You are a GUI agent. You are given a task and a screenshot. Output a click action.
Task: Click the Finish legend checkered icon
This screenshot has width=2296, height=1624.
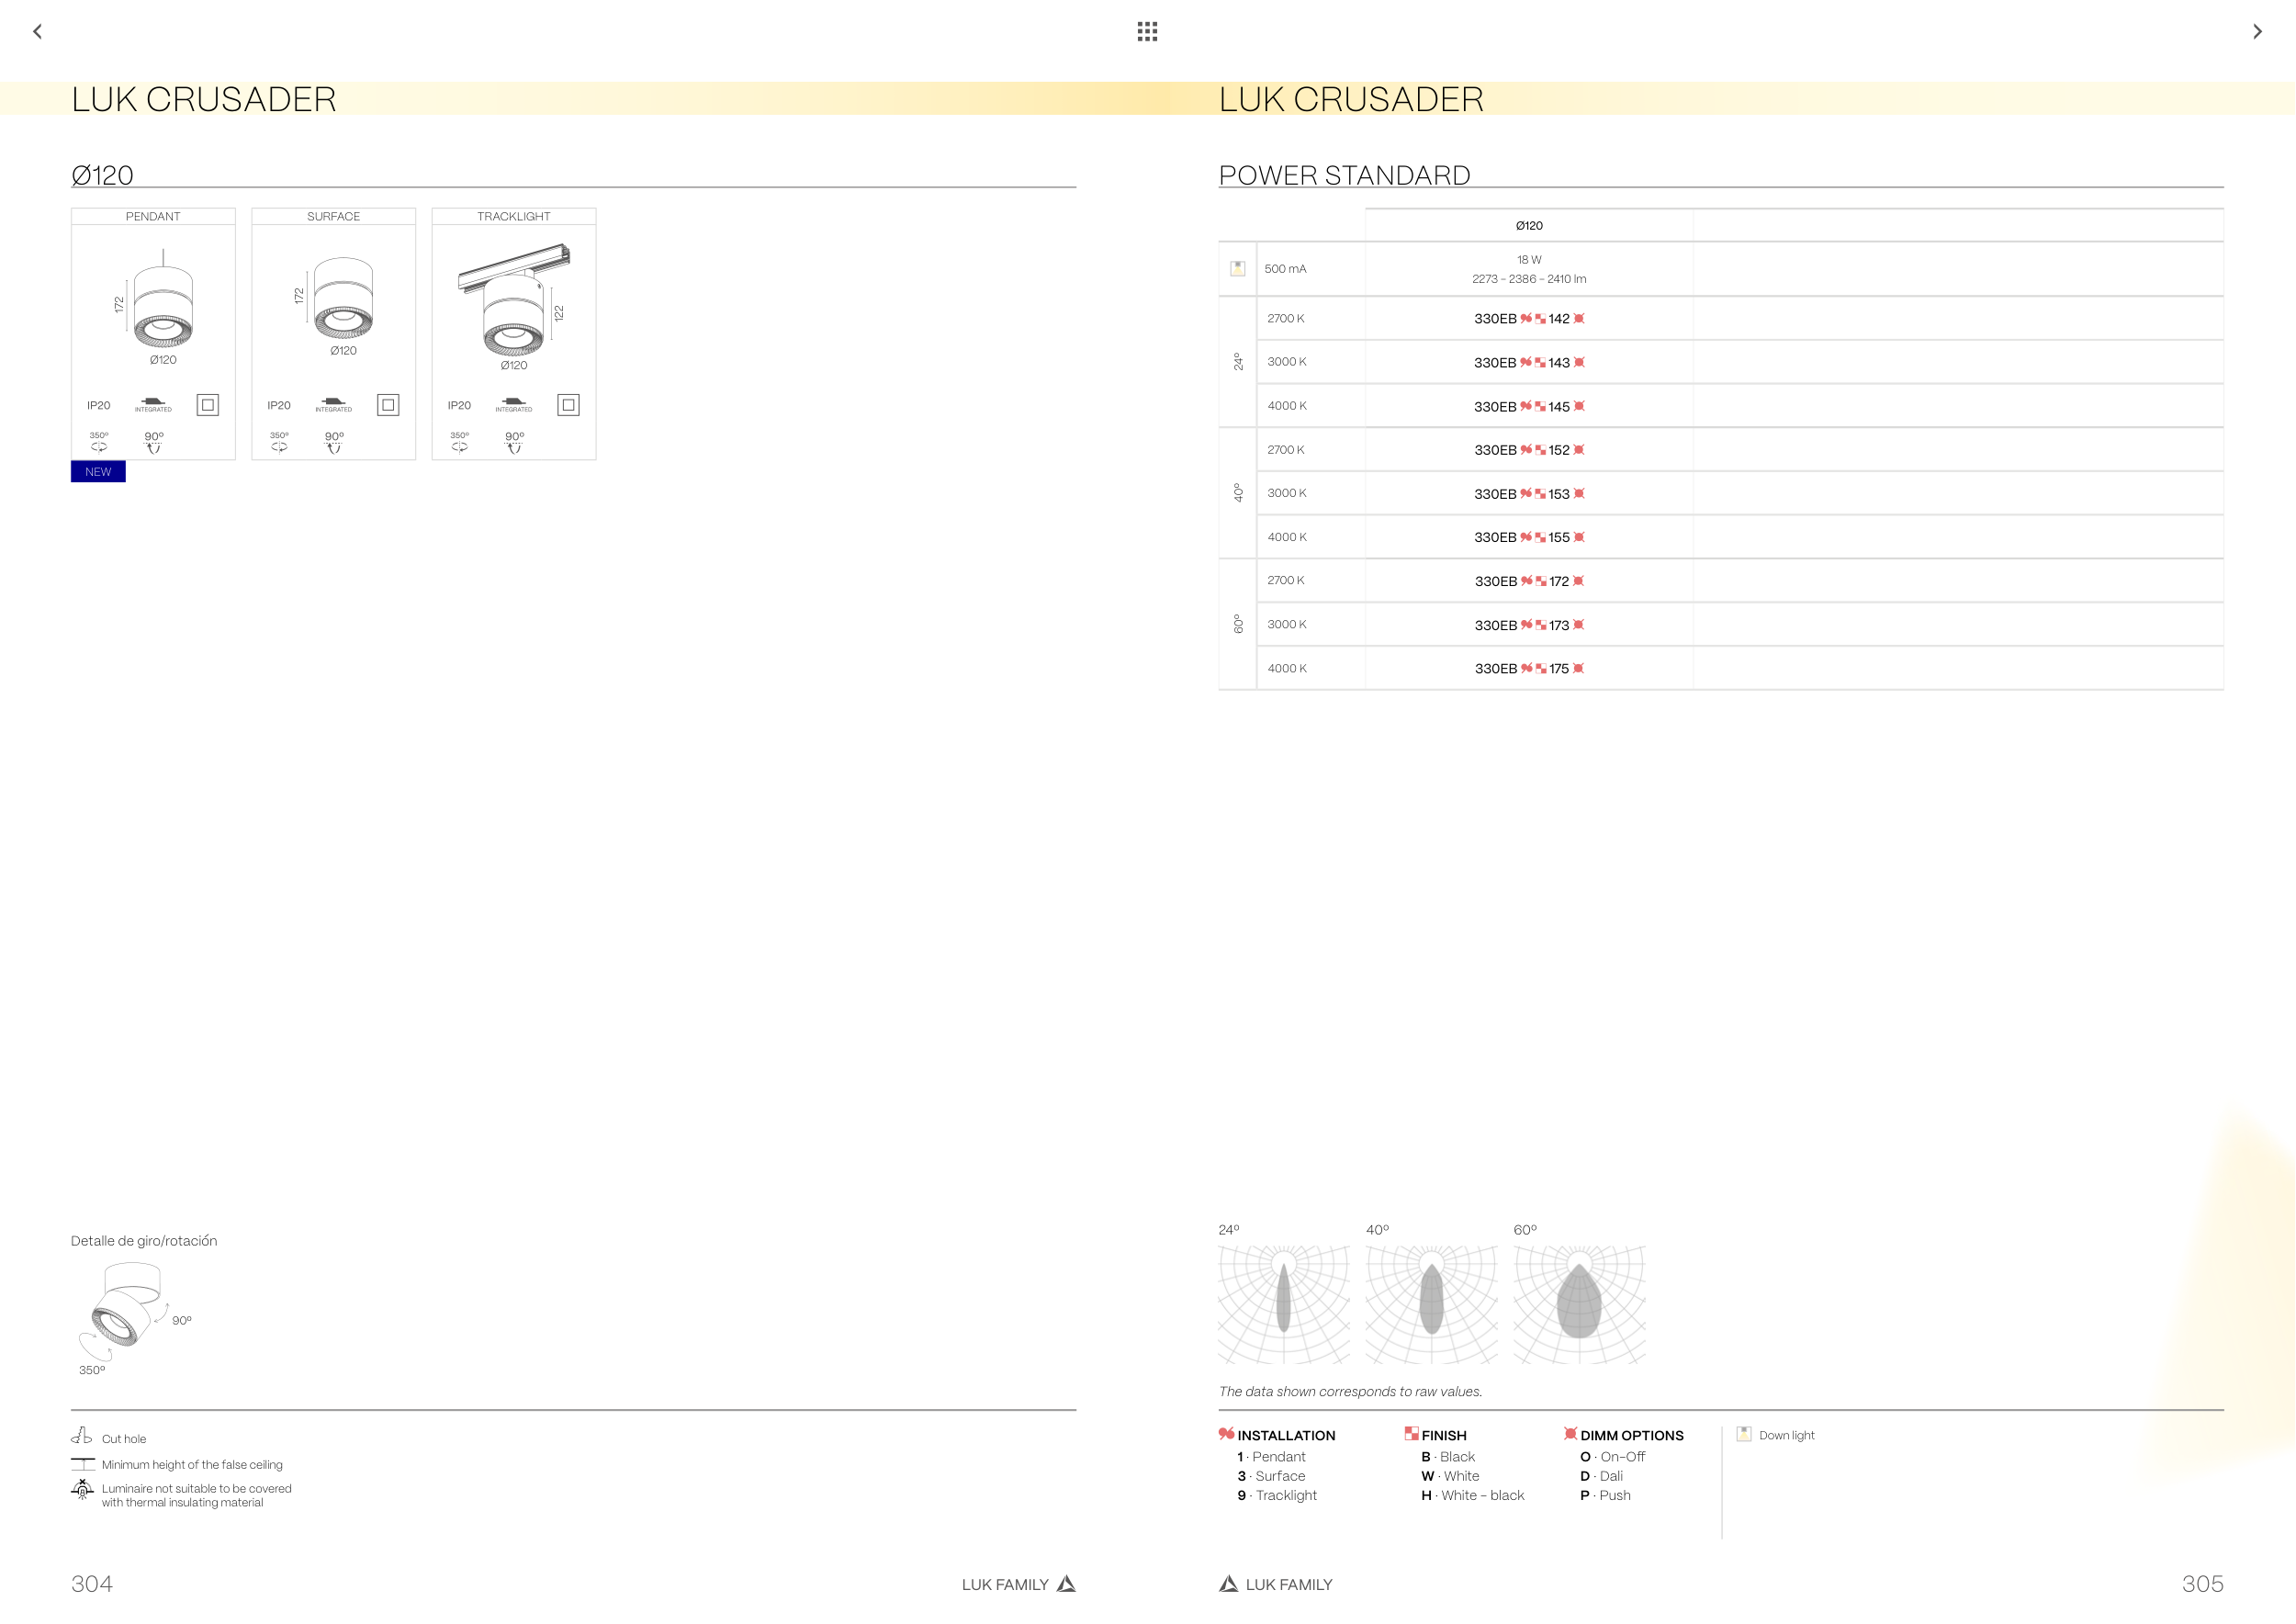point(1411,1434)
